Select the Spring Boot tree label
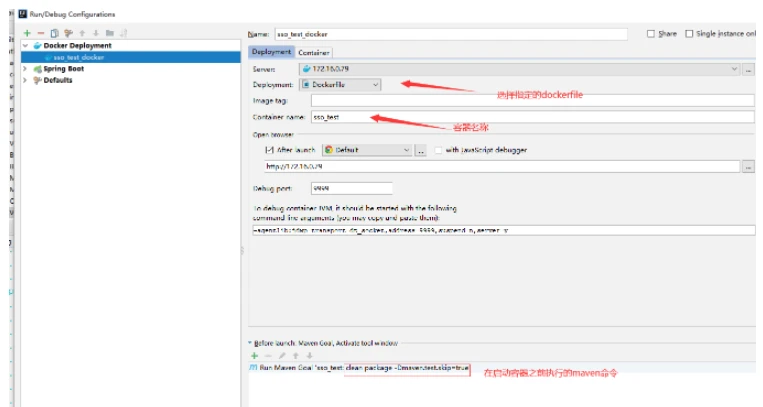This screenshot has width=763, height=407. 64,69
